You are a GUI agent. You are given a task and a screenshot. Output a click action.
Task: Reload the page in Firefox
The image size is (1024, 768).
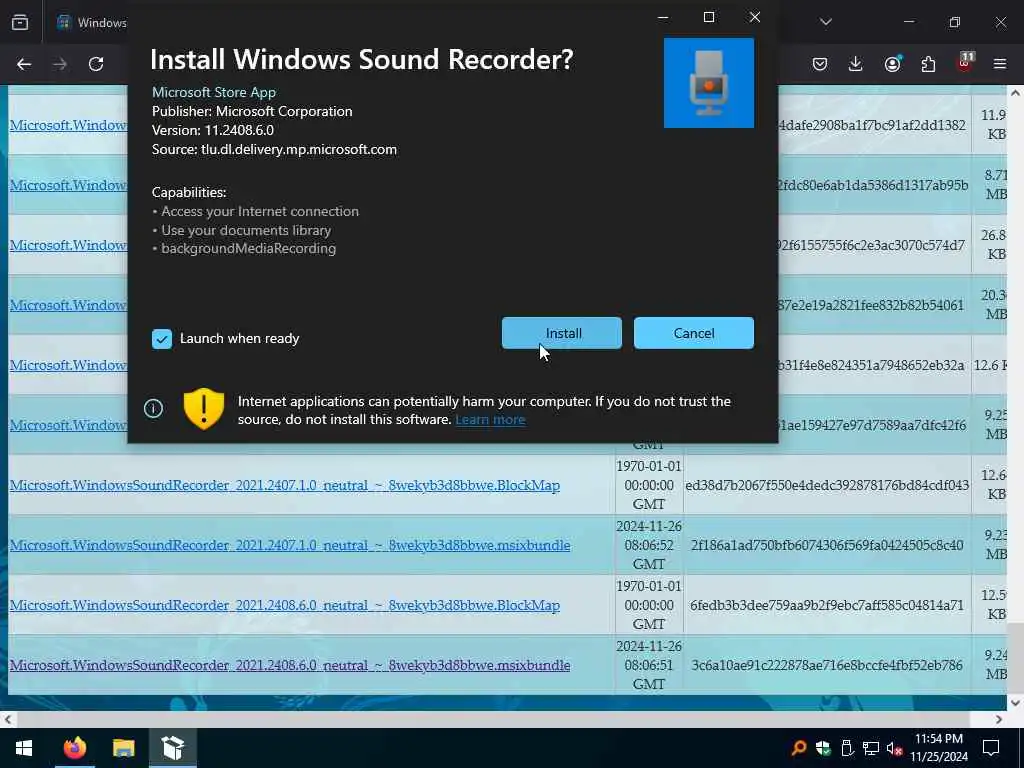[x=96, y=64]
